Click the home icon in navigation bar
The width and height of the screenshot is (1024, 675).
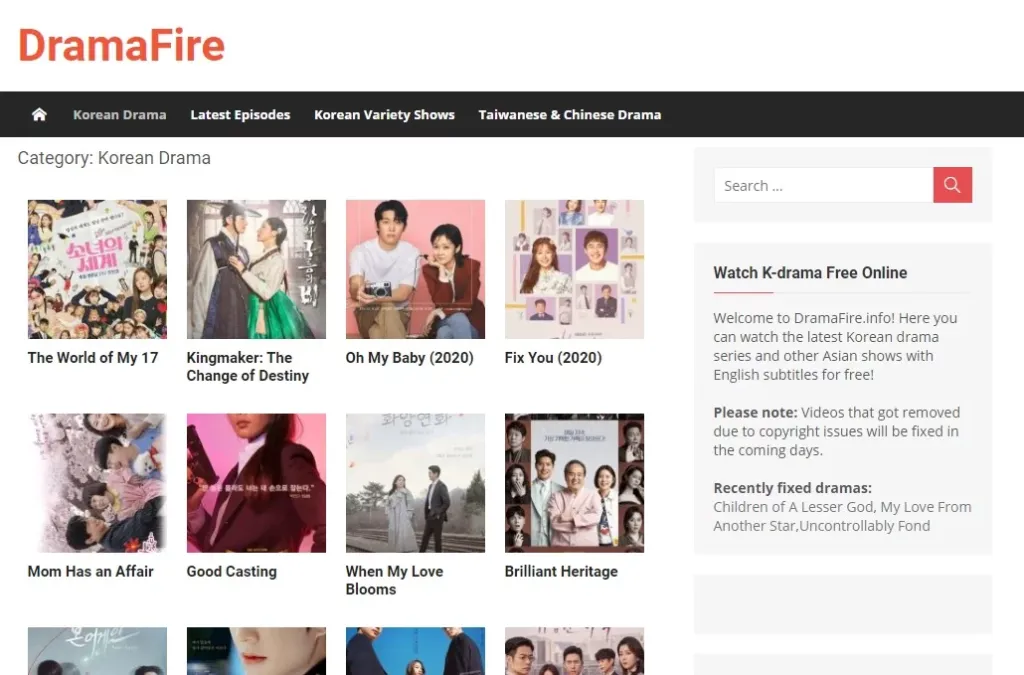39,114
